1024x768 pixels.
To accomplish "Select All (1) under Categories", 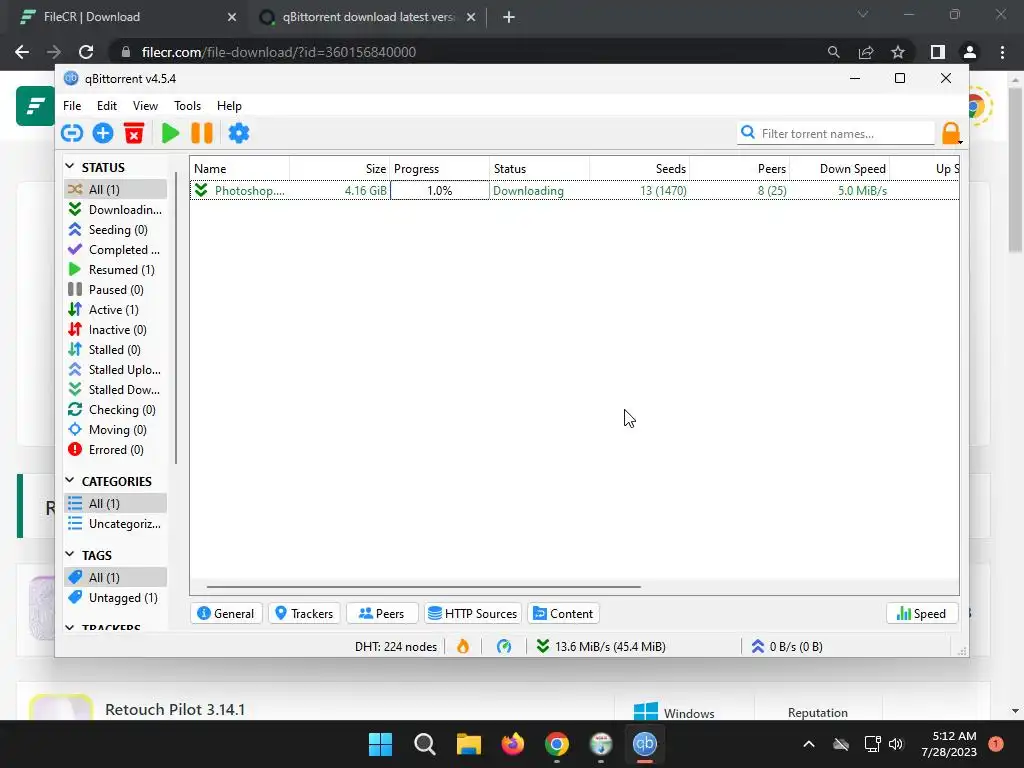I will tap(116, 504).
